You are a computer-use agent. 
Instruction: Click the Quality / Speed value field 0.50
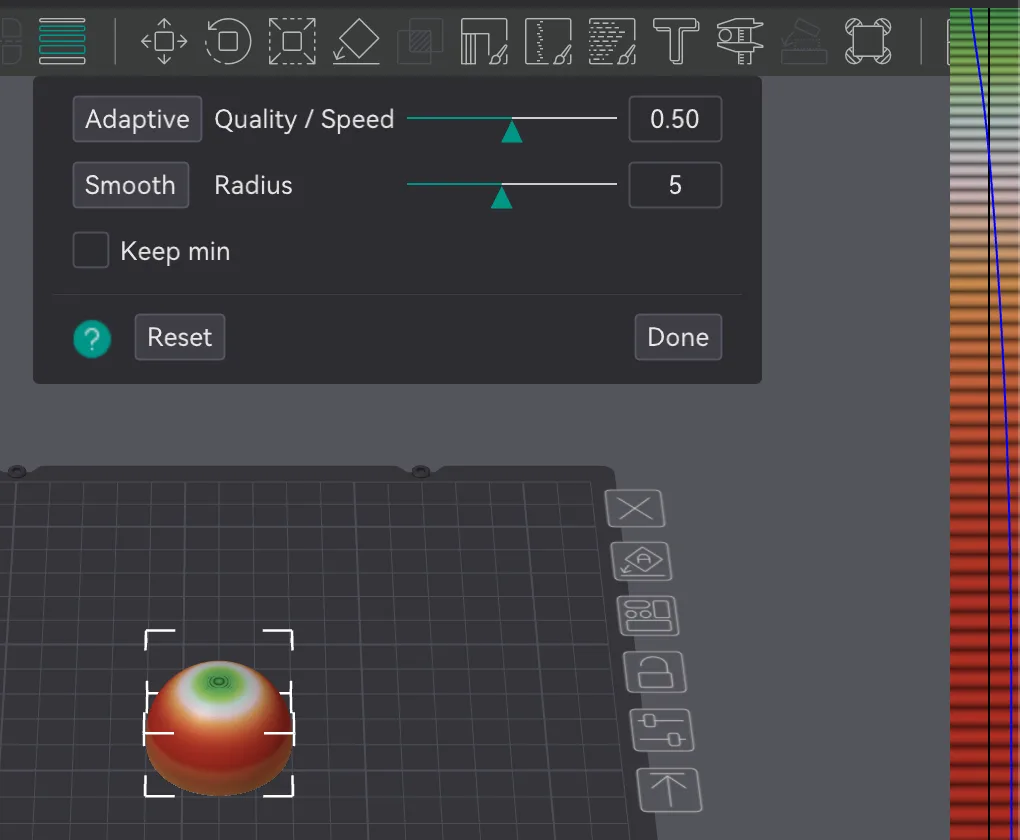[x=675, y=119]
